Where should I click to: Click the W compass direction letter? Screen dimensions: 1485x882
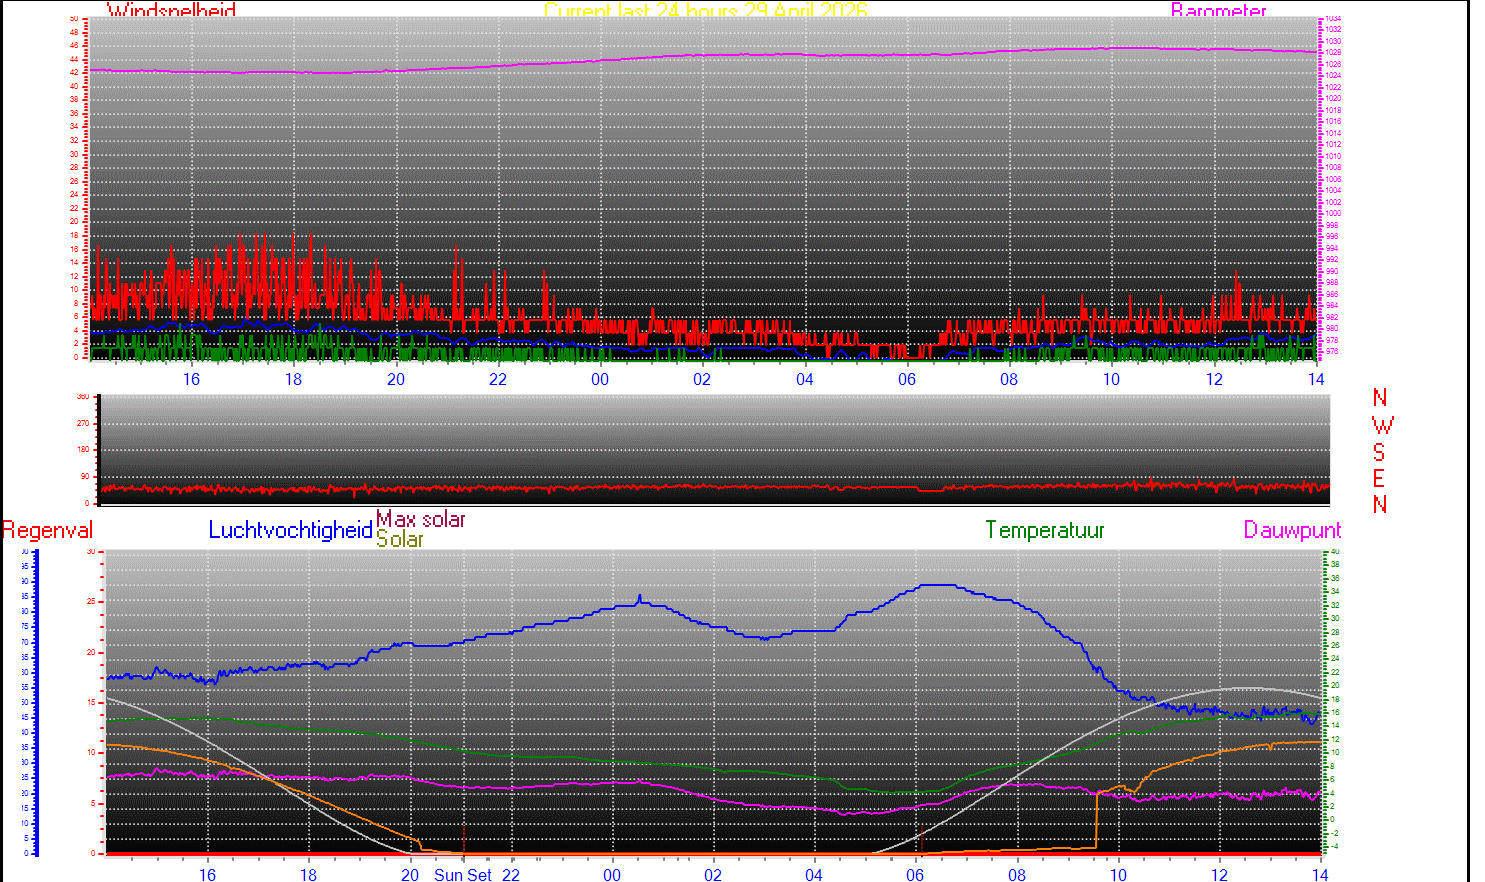pyautogui.click(x=1382, y=425)
